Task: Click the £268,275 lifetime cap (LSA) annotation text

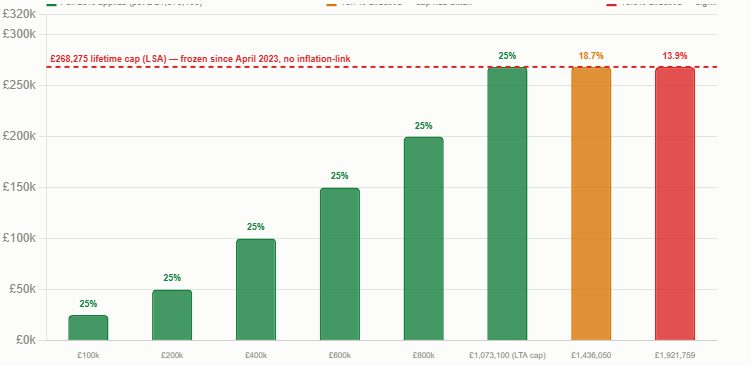Action: (200, 59)
